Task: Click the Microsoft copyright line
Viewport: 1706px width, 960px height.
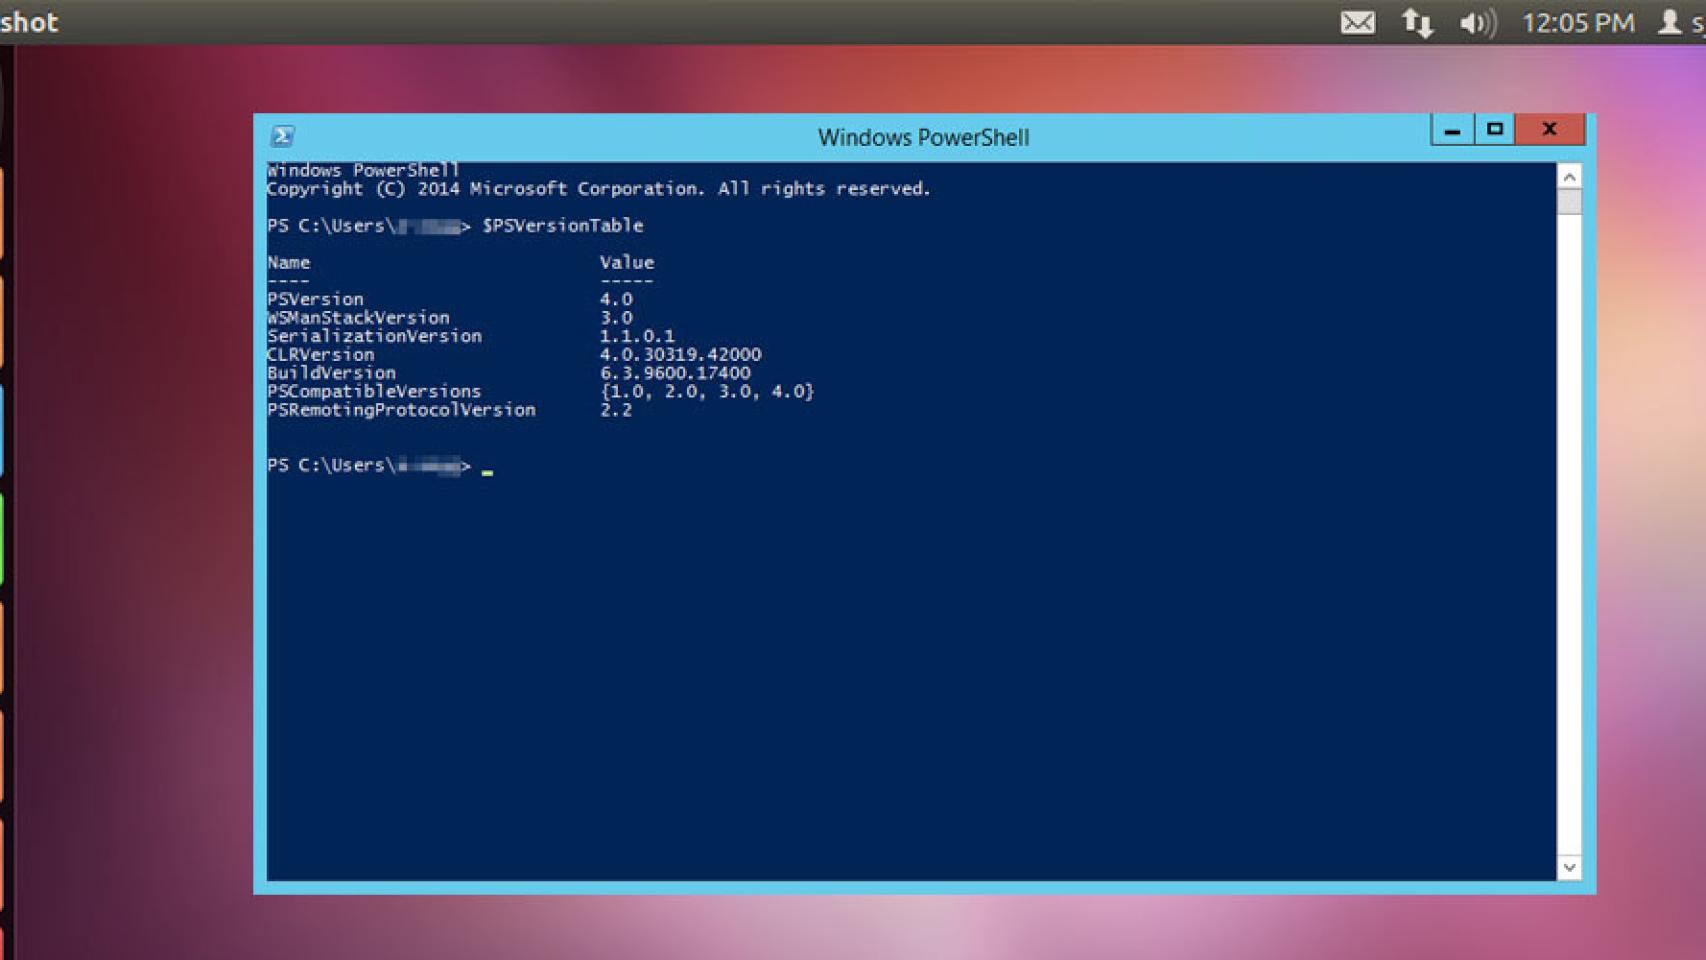Action: point(598,189)
